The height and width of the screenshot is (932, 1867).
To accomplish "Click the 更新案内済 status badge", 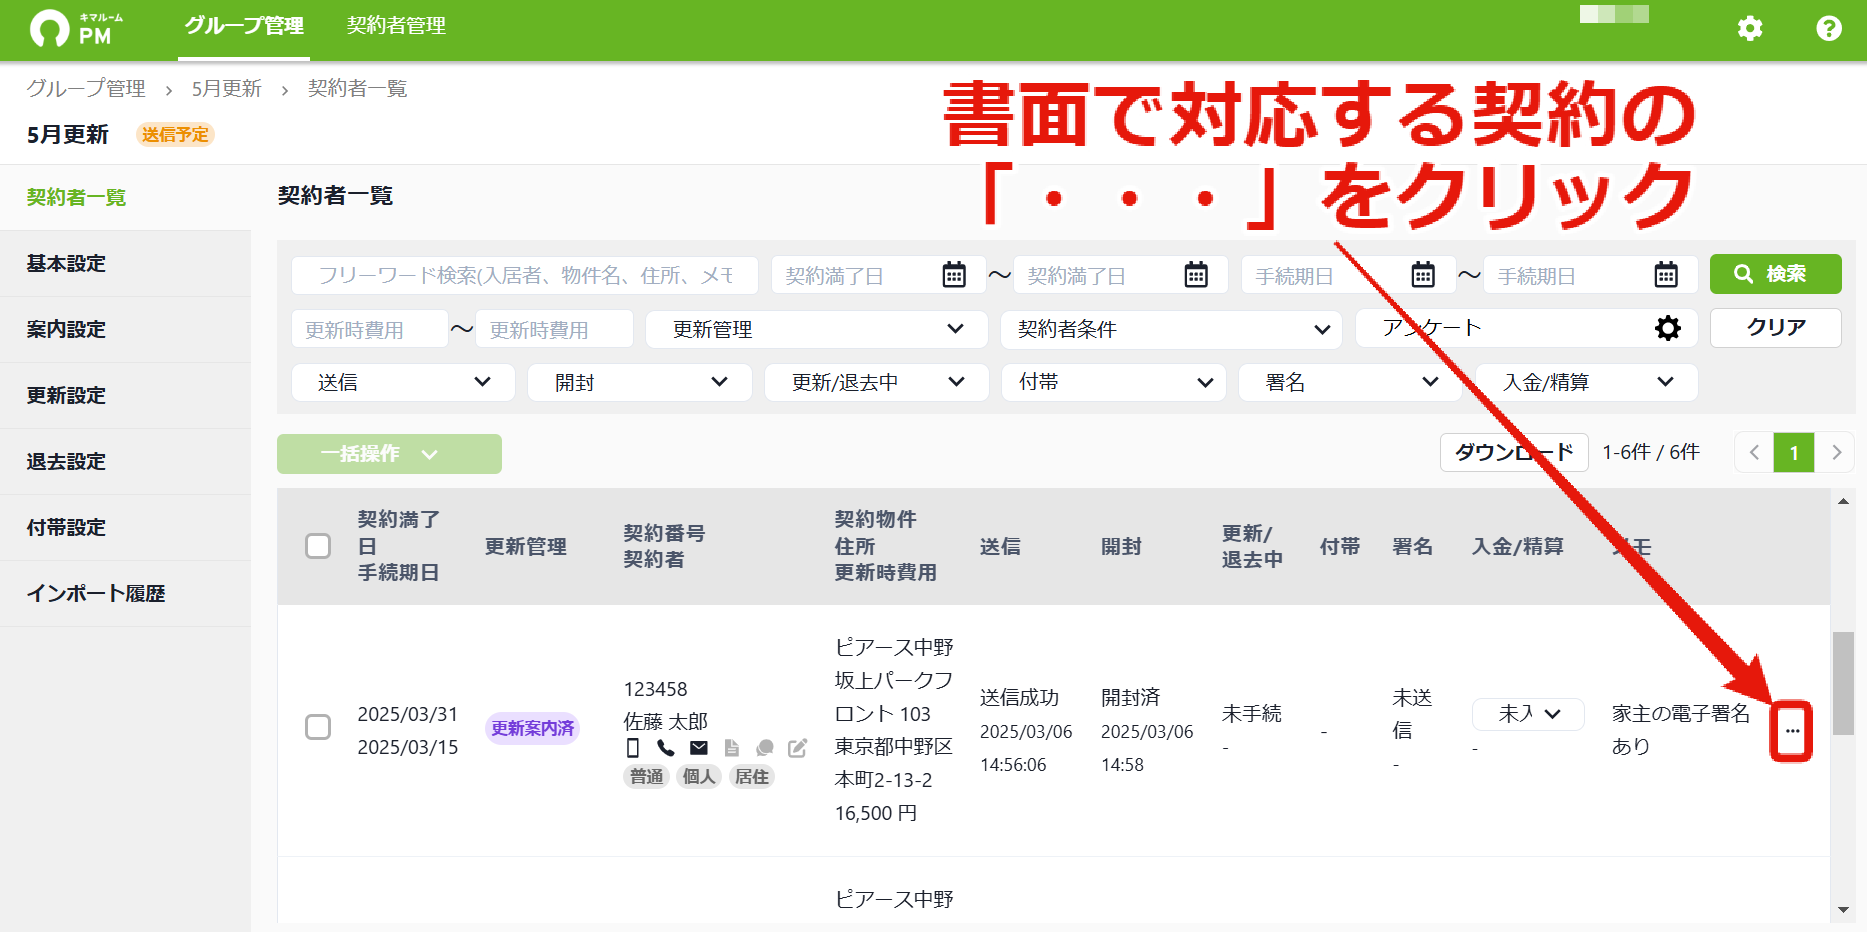I will pyautogui.click(x=532, y=728).
